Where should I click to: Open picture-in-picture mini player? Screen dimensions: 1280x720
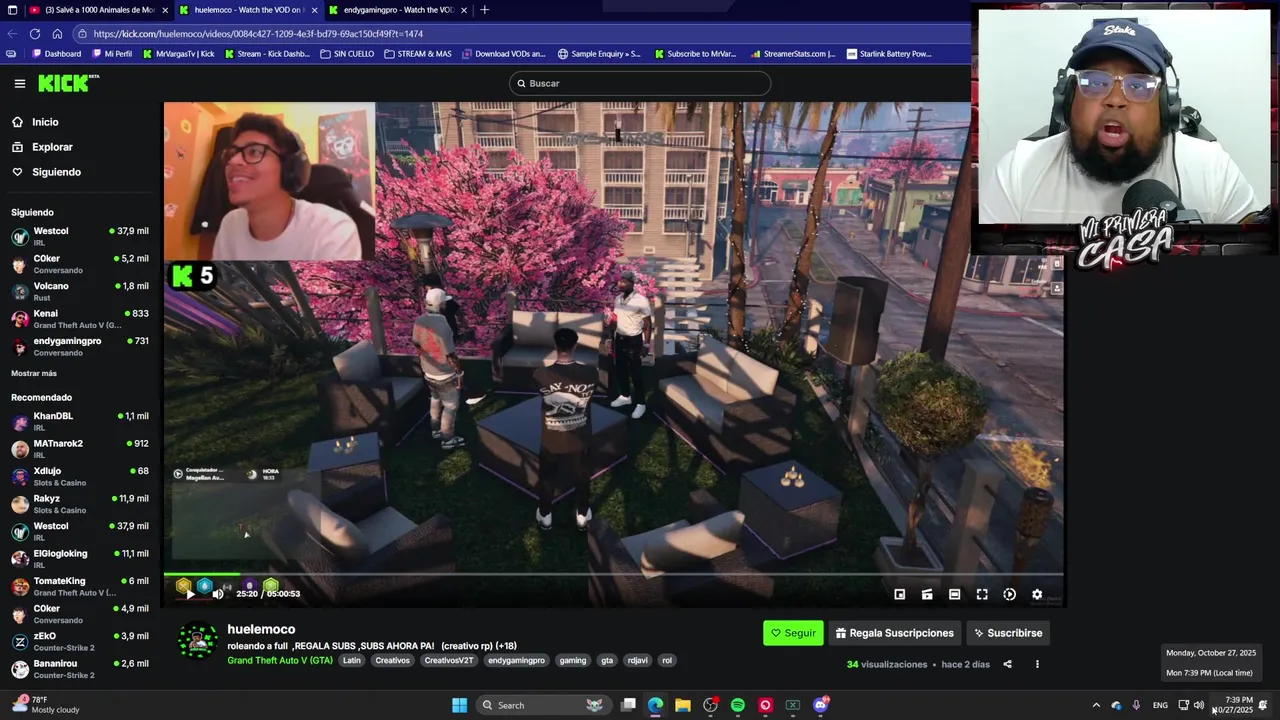[x=899, y=594]
